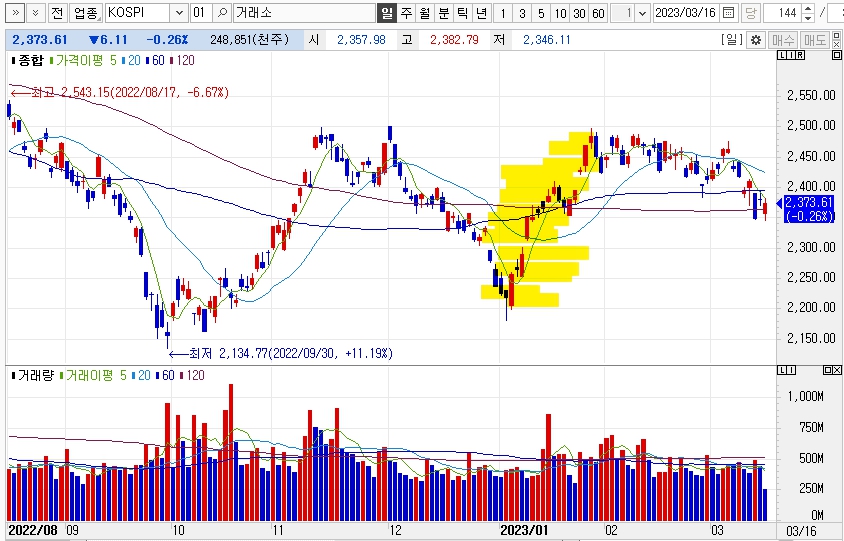Maximize the volume chart pane
This screenshot has width=844, height=541.
coord(828,370)
